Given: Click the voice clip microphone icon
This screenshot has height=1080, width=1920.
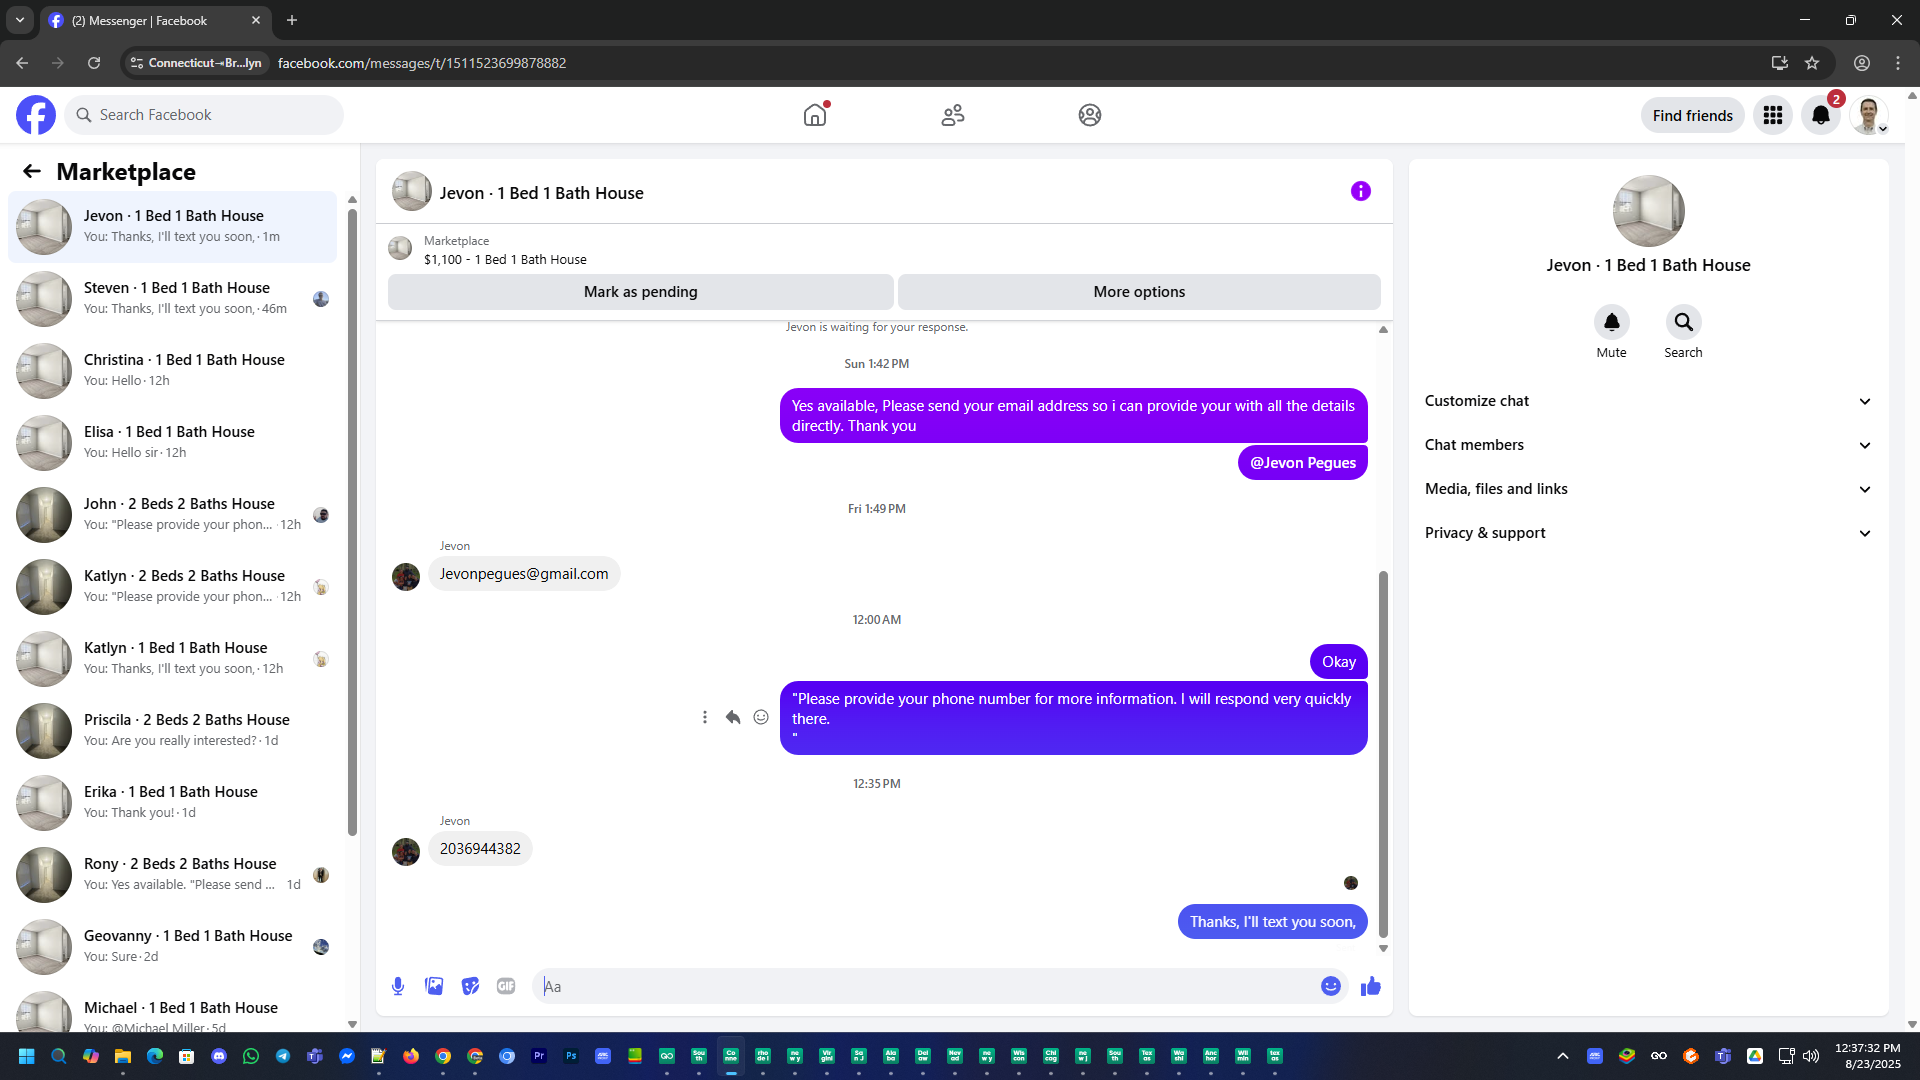Looking at the screenshot, I should 398,986.
